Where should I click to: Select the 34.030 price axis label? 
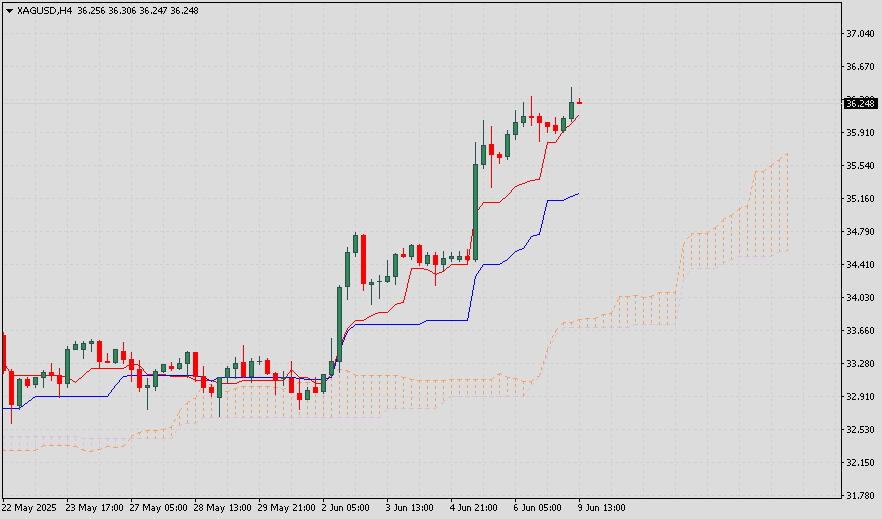coord(861,298)
